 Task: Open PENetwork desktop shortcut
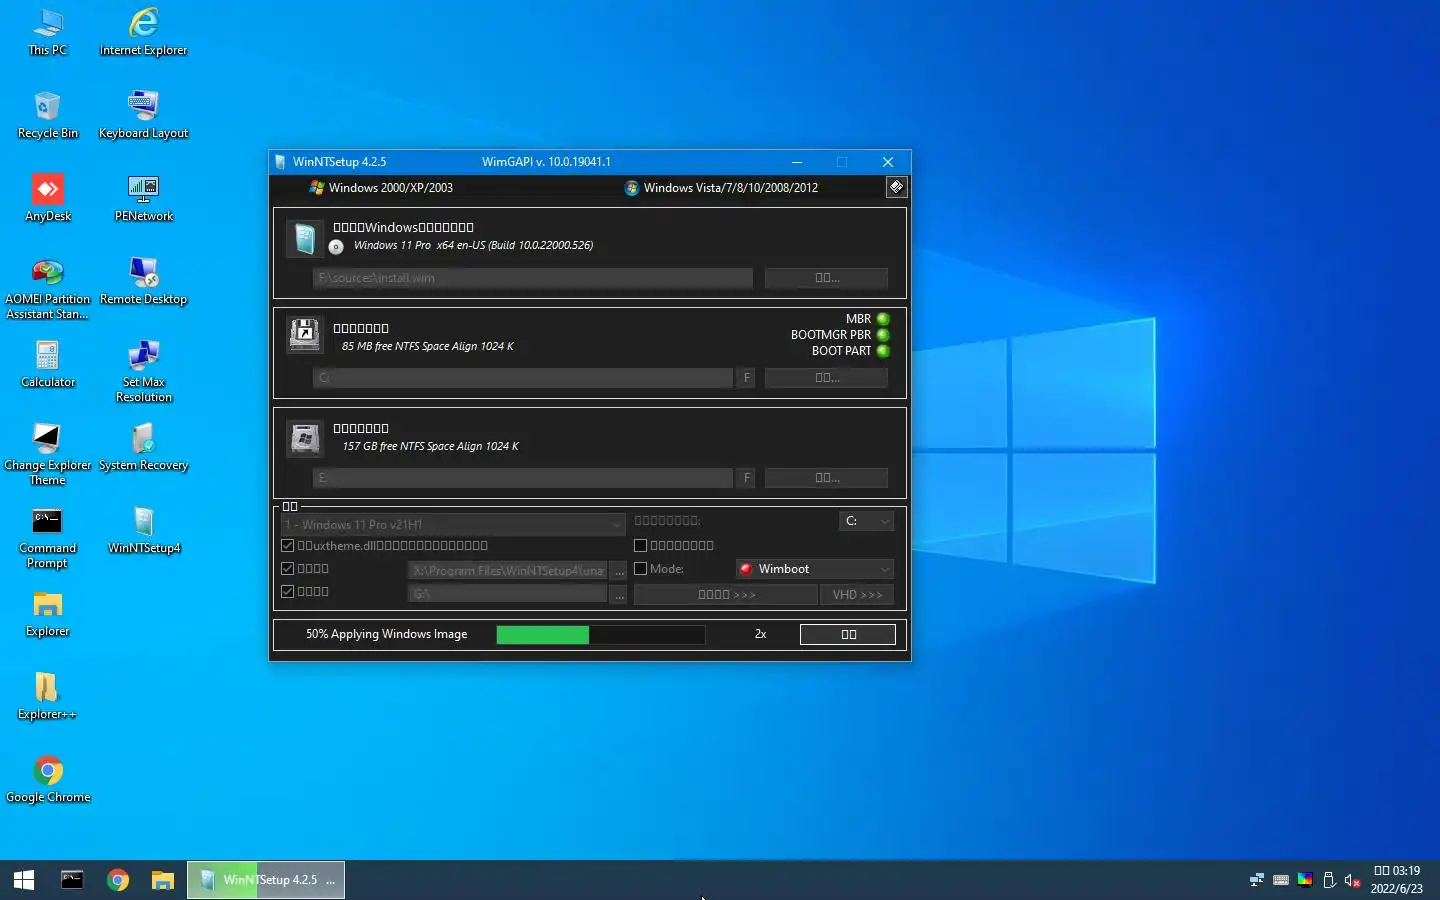pyautogui.click(x=143, y=199)
